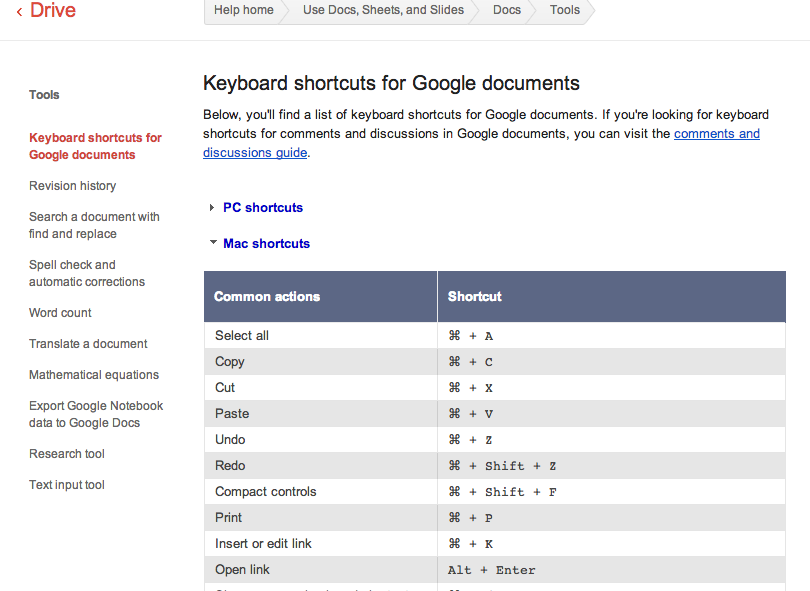The height and width of the screenshot is (591, 810).
Task: Go to the Help home breadcrumb
Action: point(244,10)
